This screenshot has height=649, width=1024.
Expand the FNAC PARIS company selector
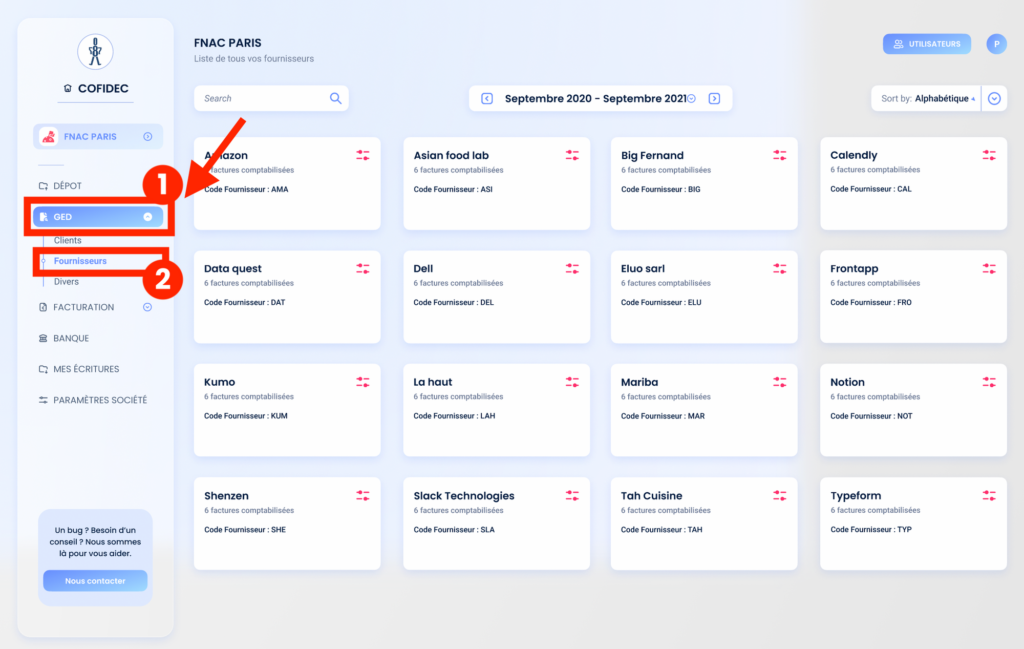click(x=148, y=136)
